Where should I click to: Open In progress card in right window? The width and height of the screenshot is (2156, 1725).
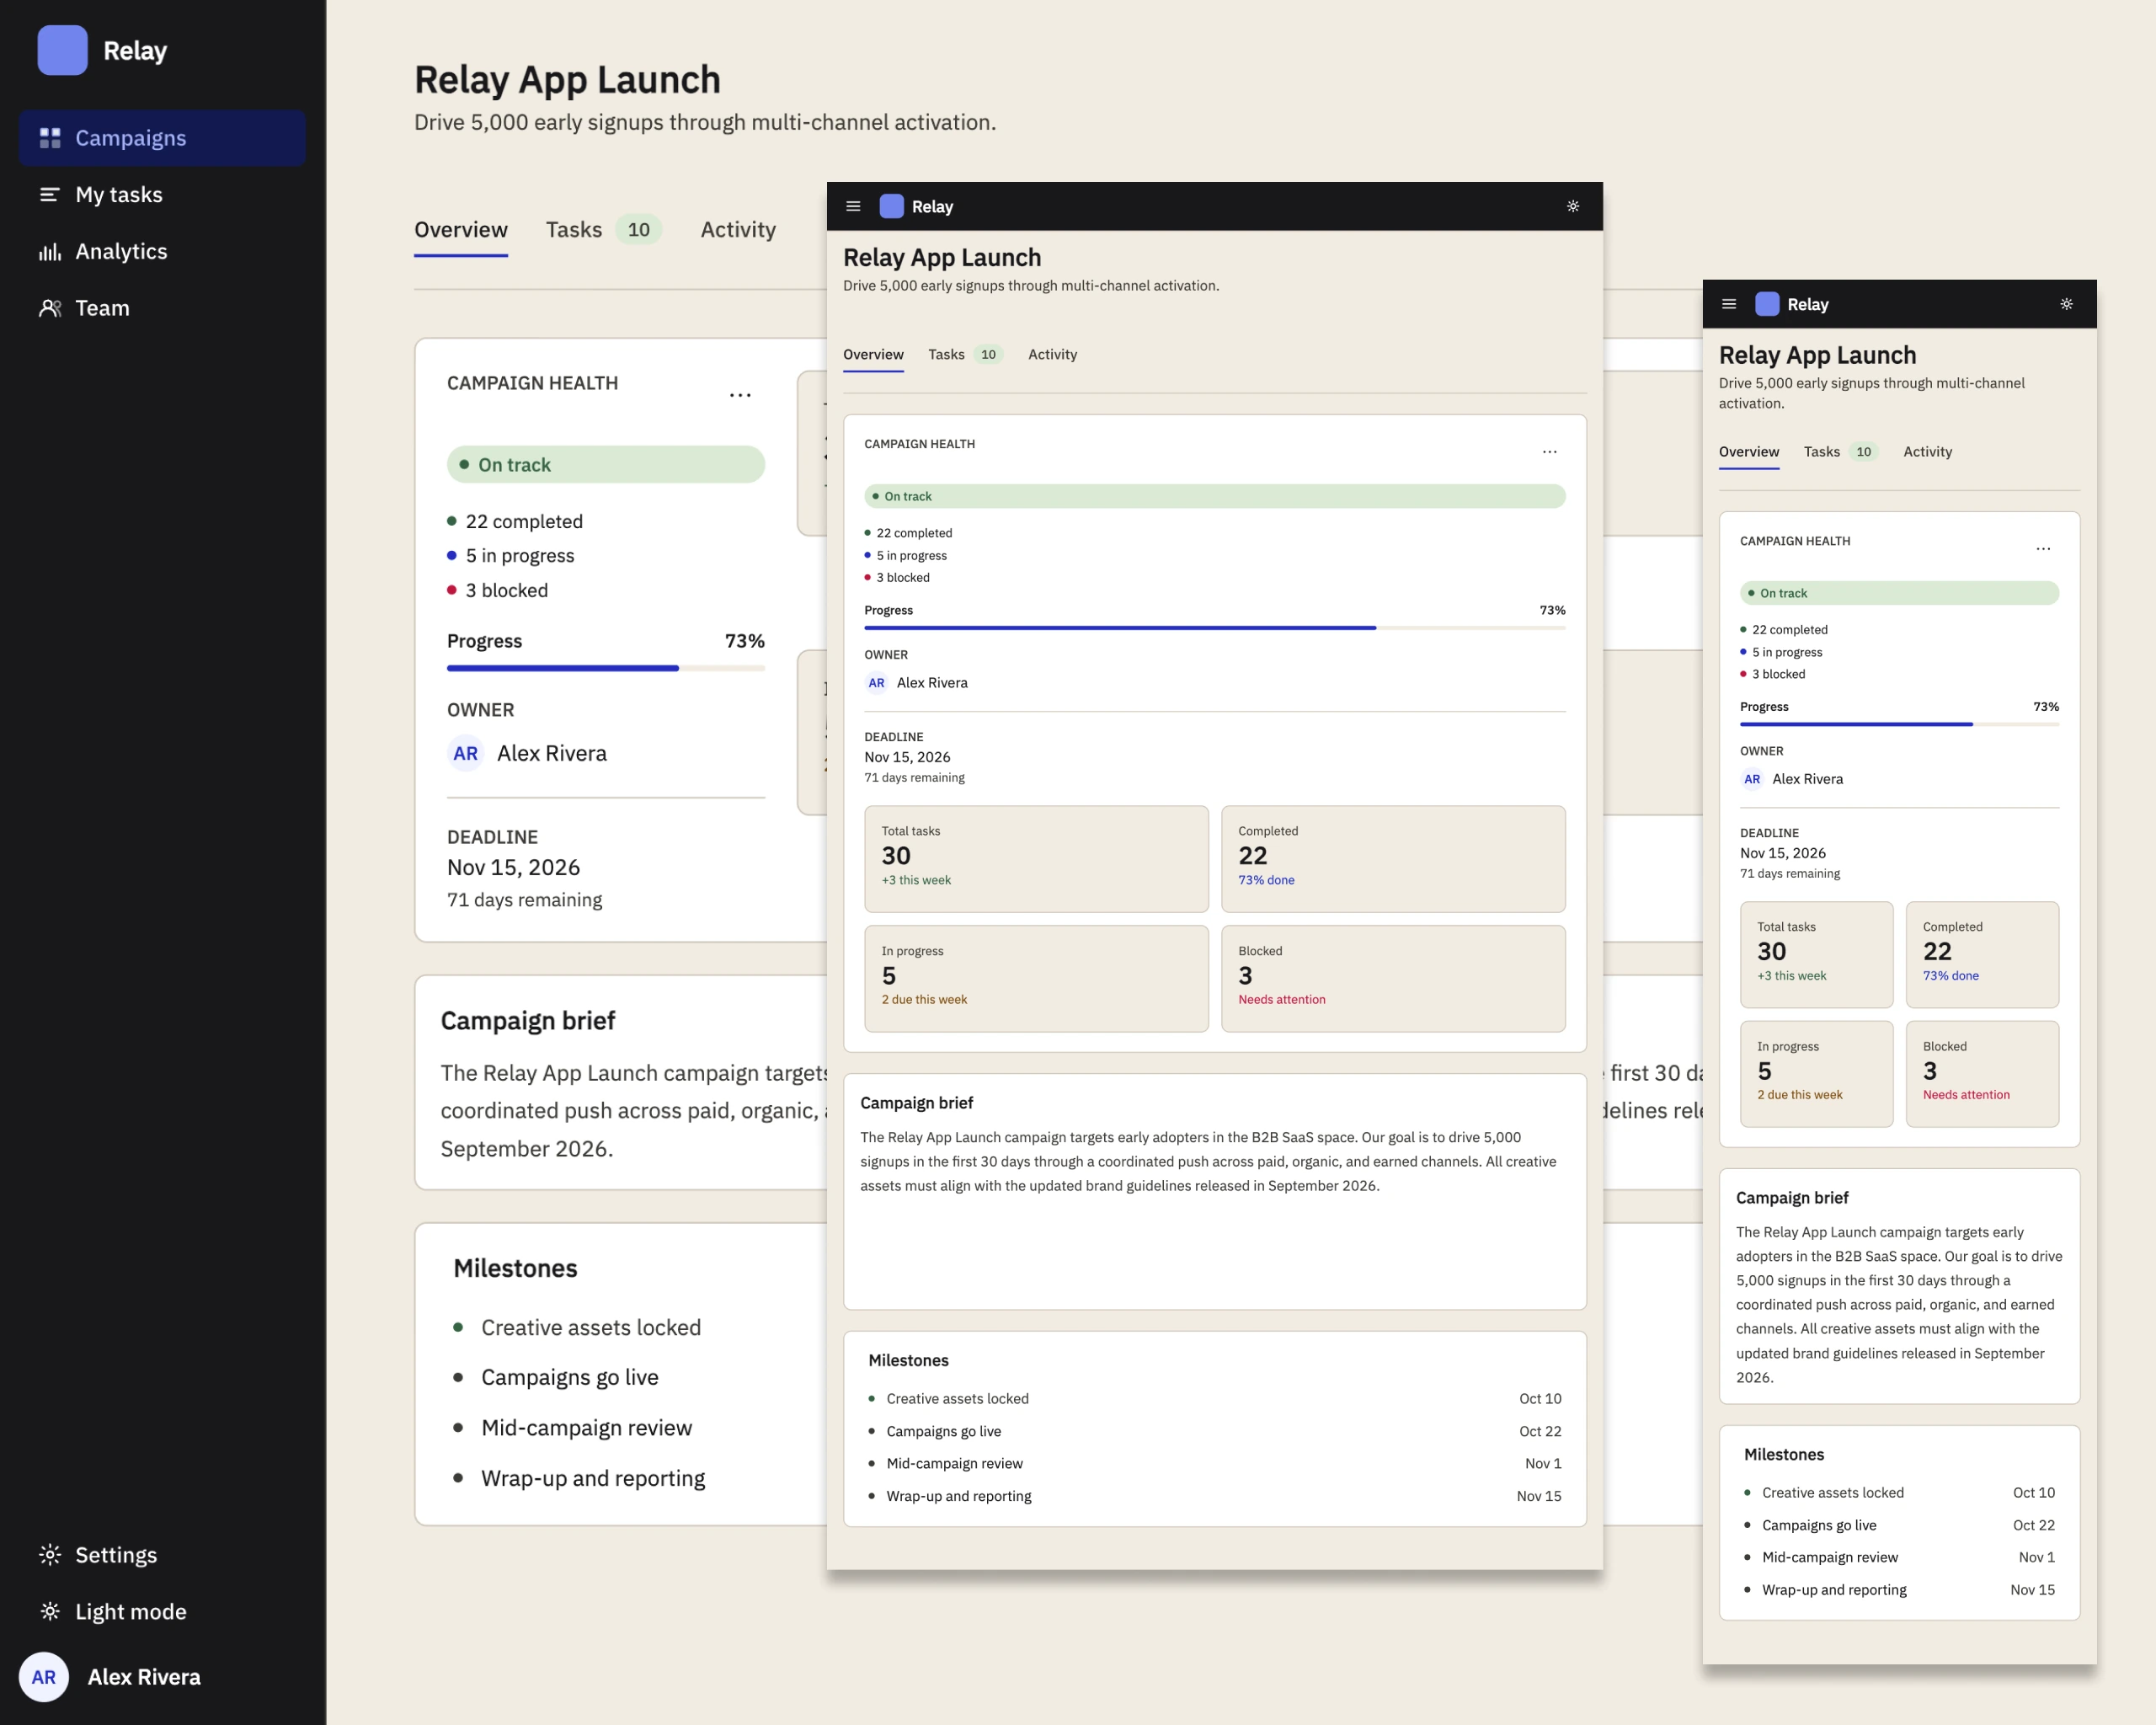tap(1816, 1074)
